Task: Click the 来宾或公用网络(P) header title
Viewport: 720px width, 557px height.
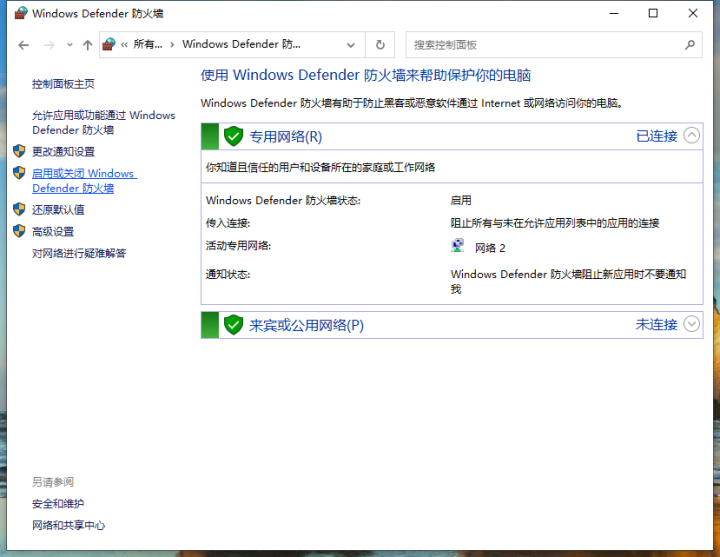Action: coord(306,325)
